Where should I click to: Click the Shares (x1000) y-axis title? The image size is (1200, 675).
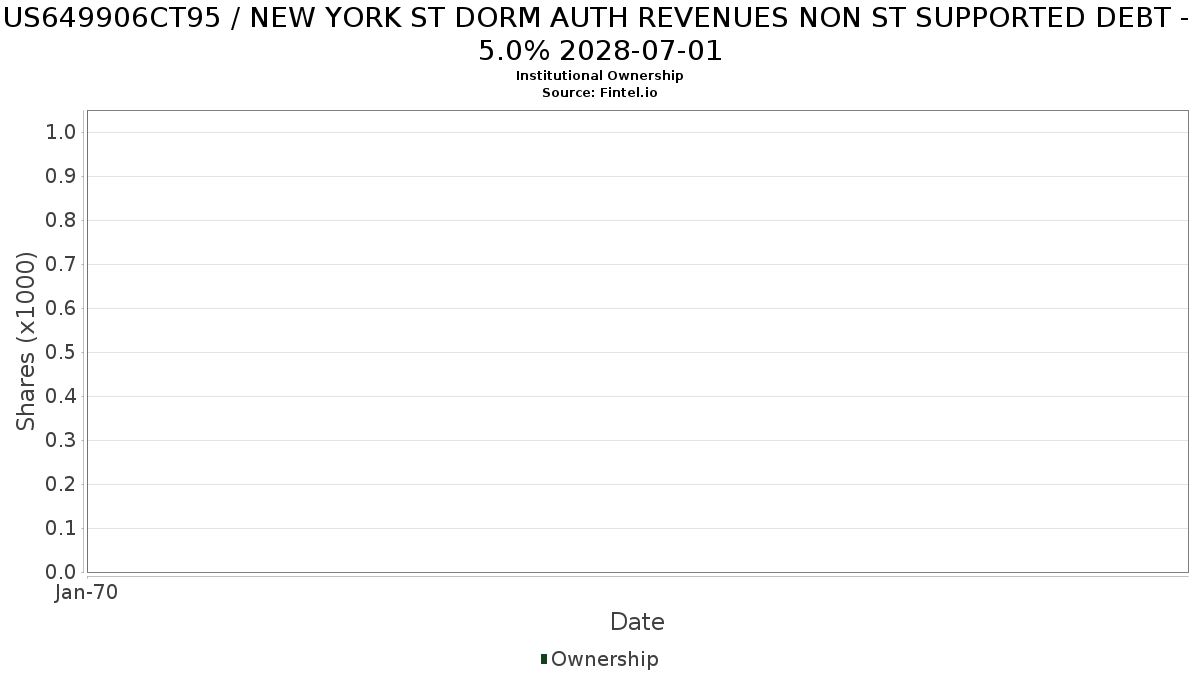[x=26, y=342]
